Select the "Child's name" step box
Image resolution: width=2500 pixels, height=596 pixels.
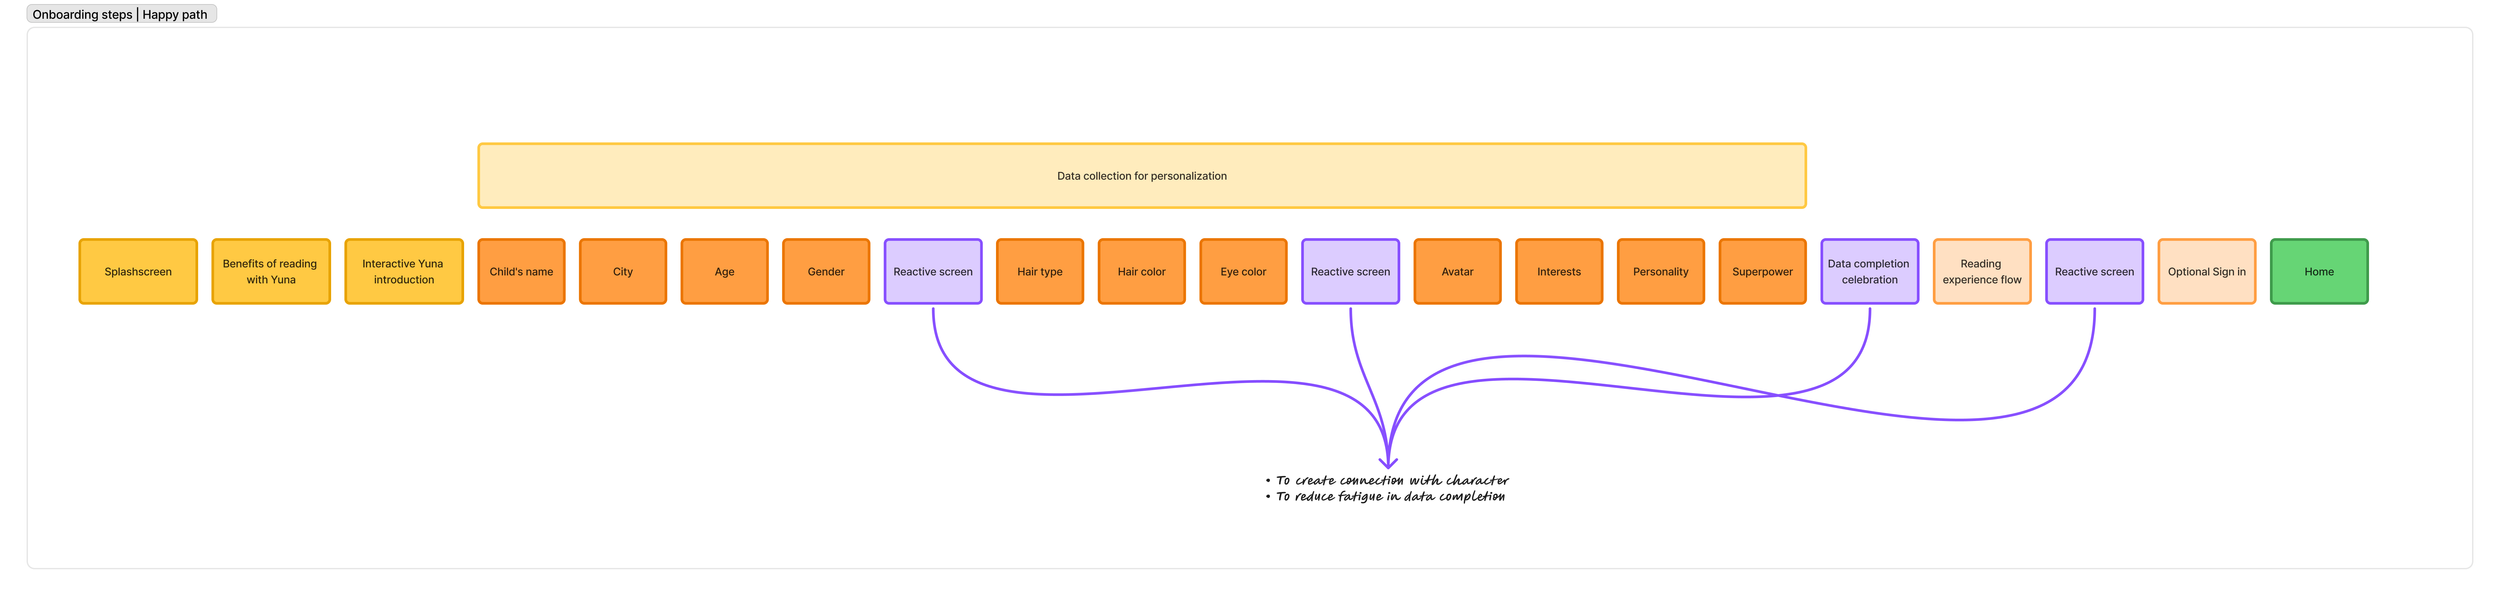(521, 271)
